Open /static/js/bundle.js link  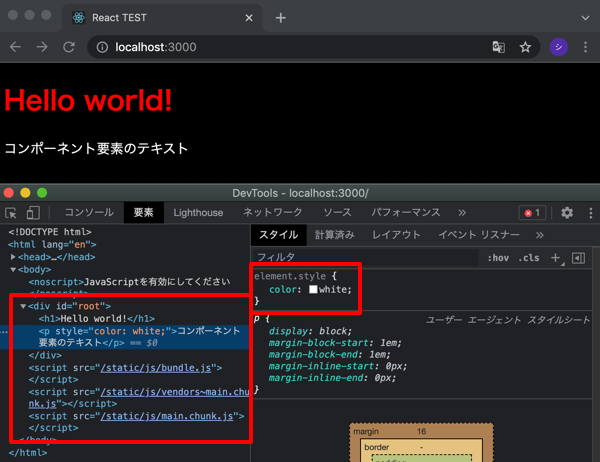(156, 368)
